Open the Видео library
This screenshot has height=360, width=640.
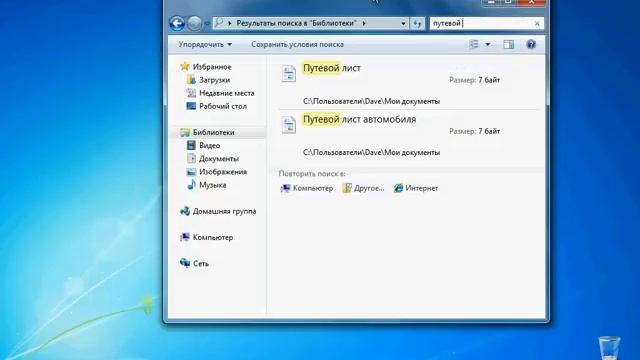coord(209,145)
